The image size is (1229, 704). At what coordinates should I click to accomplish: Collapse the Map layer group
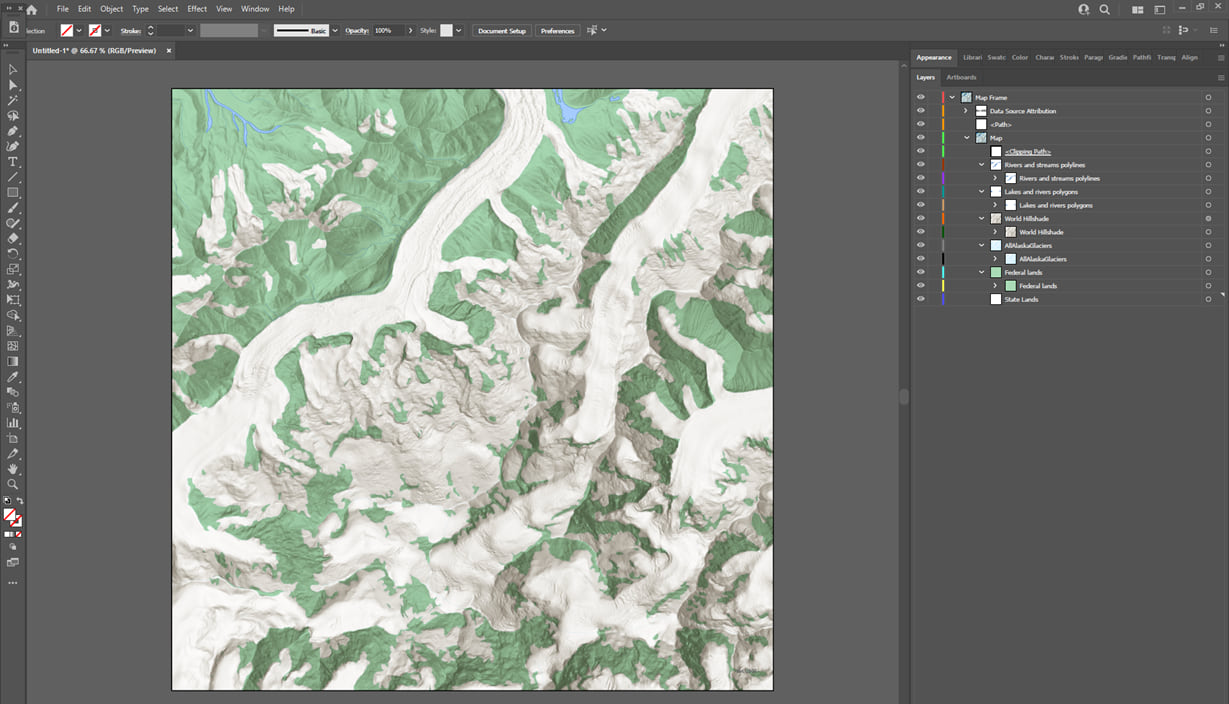point(966,138)
